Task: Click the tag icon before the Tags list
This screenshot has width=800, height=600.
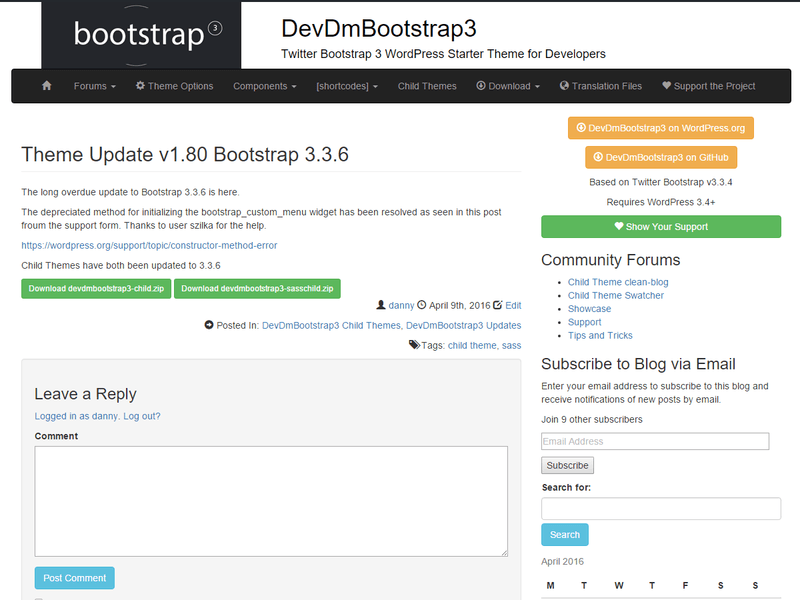Action: pos(412,344)
